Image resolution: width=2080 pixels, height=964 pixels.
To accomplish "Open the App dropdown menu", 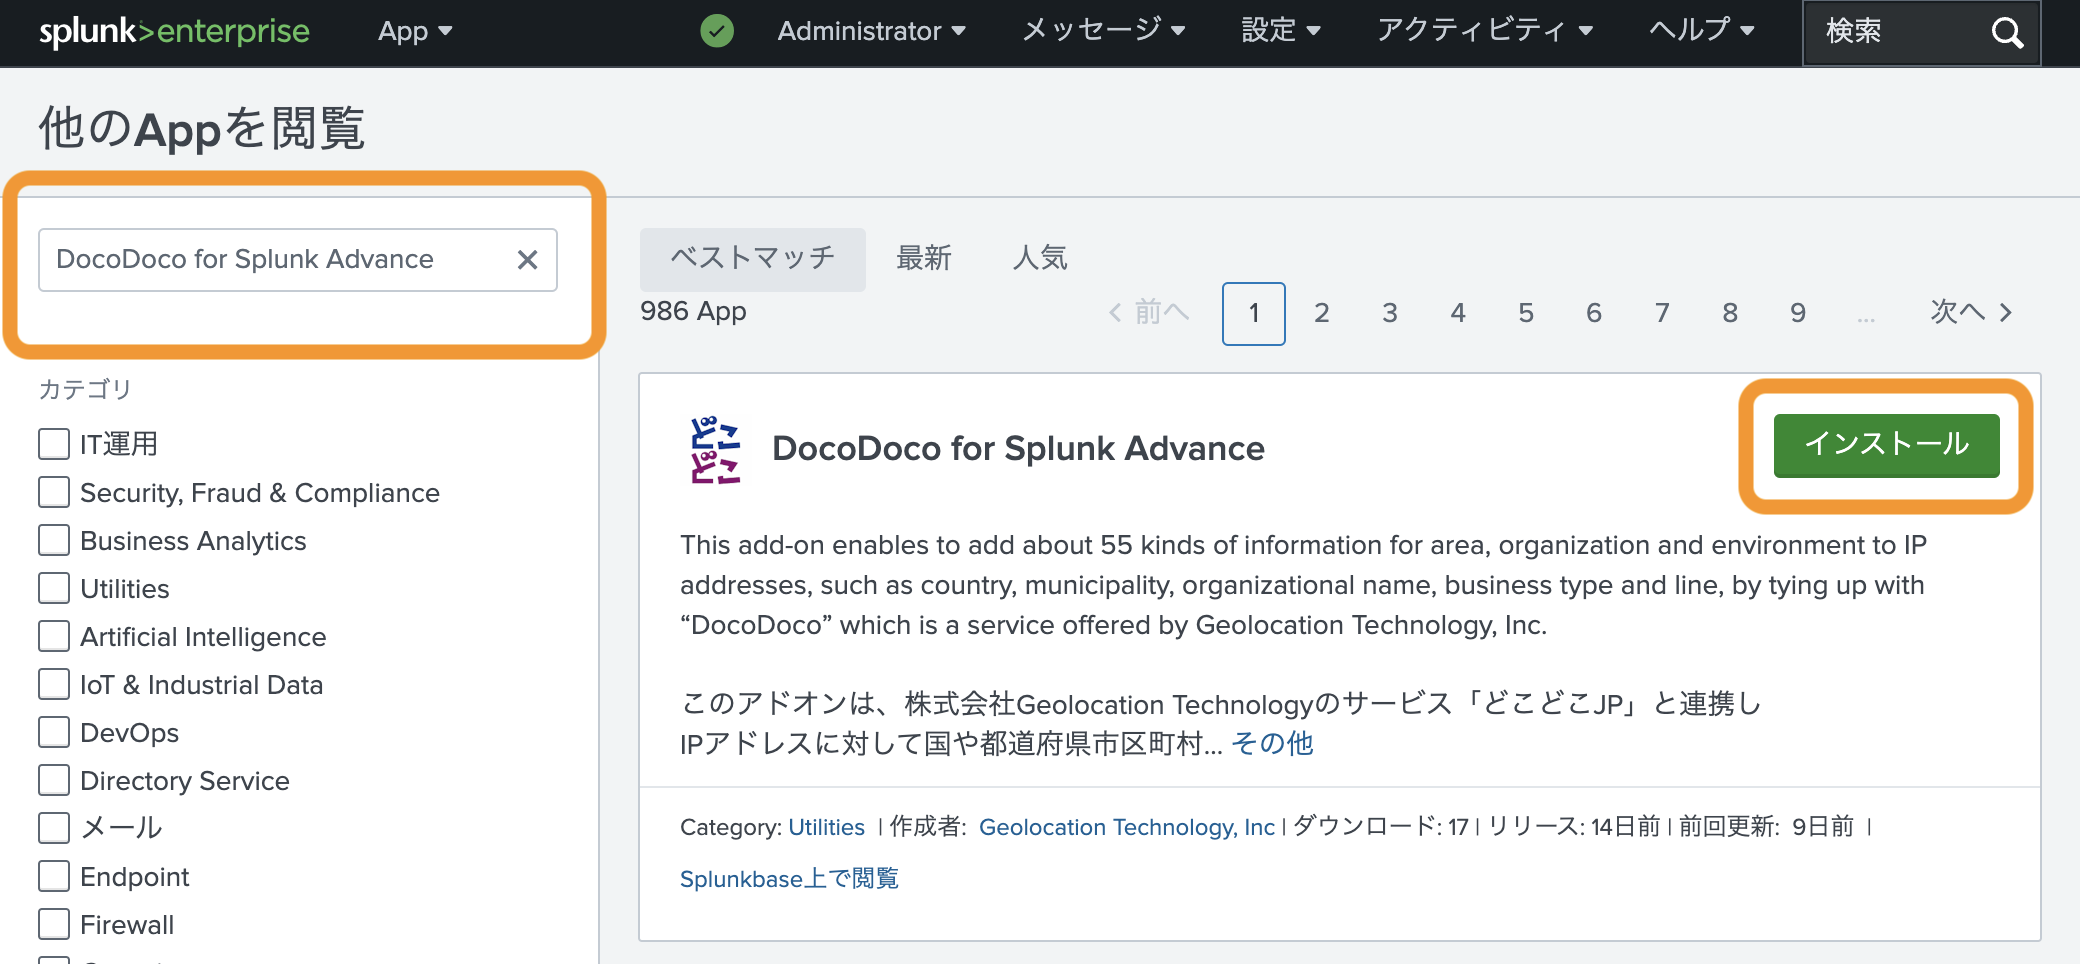I will pos(414,32).
